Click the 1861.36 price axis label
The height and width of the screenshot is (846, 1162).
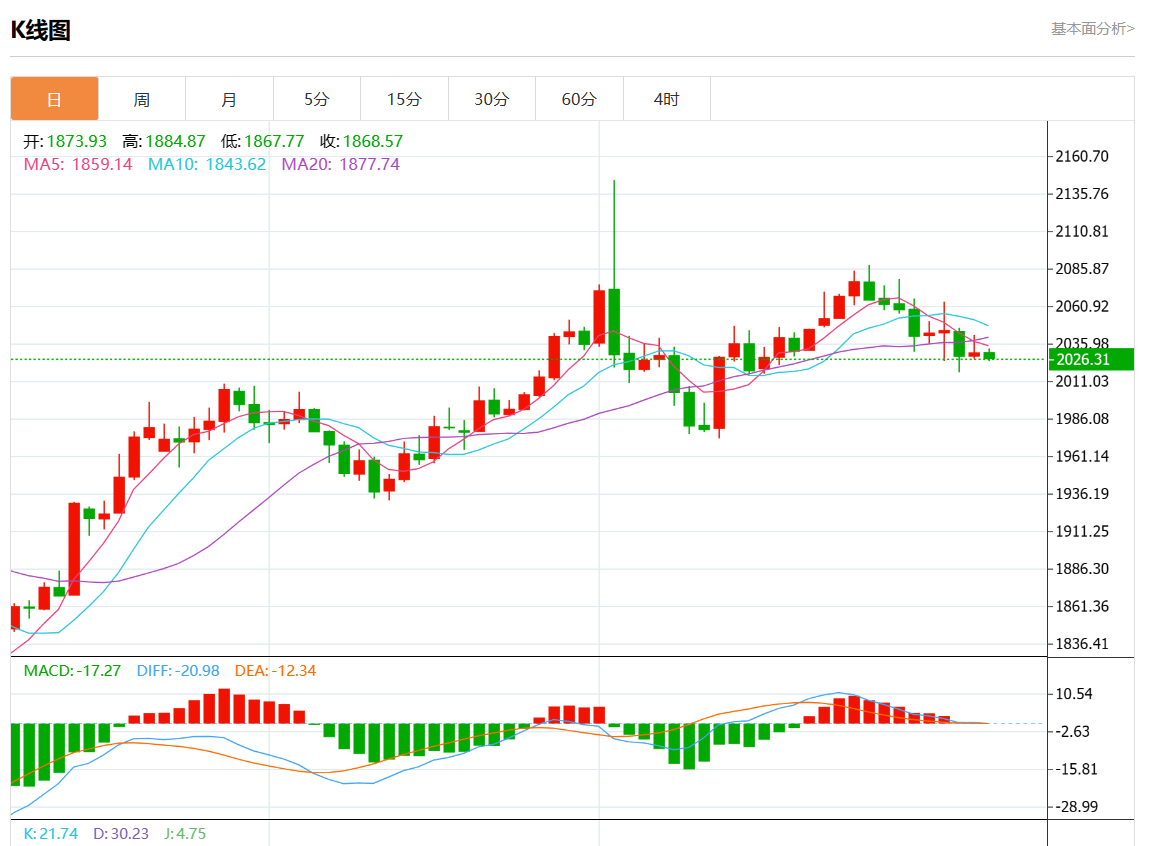point(1082,606)
